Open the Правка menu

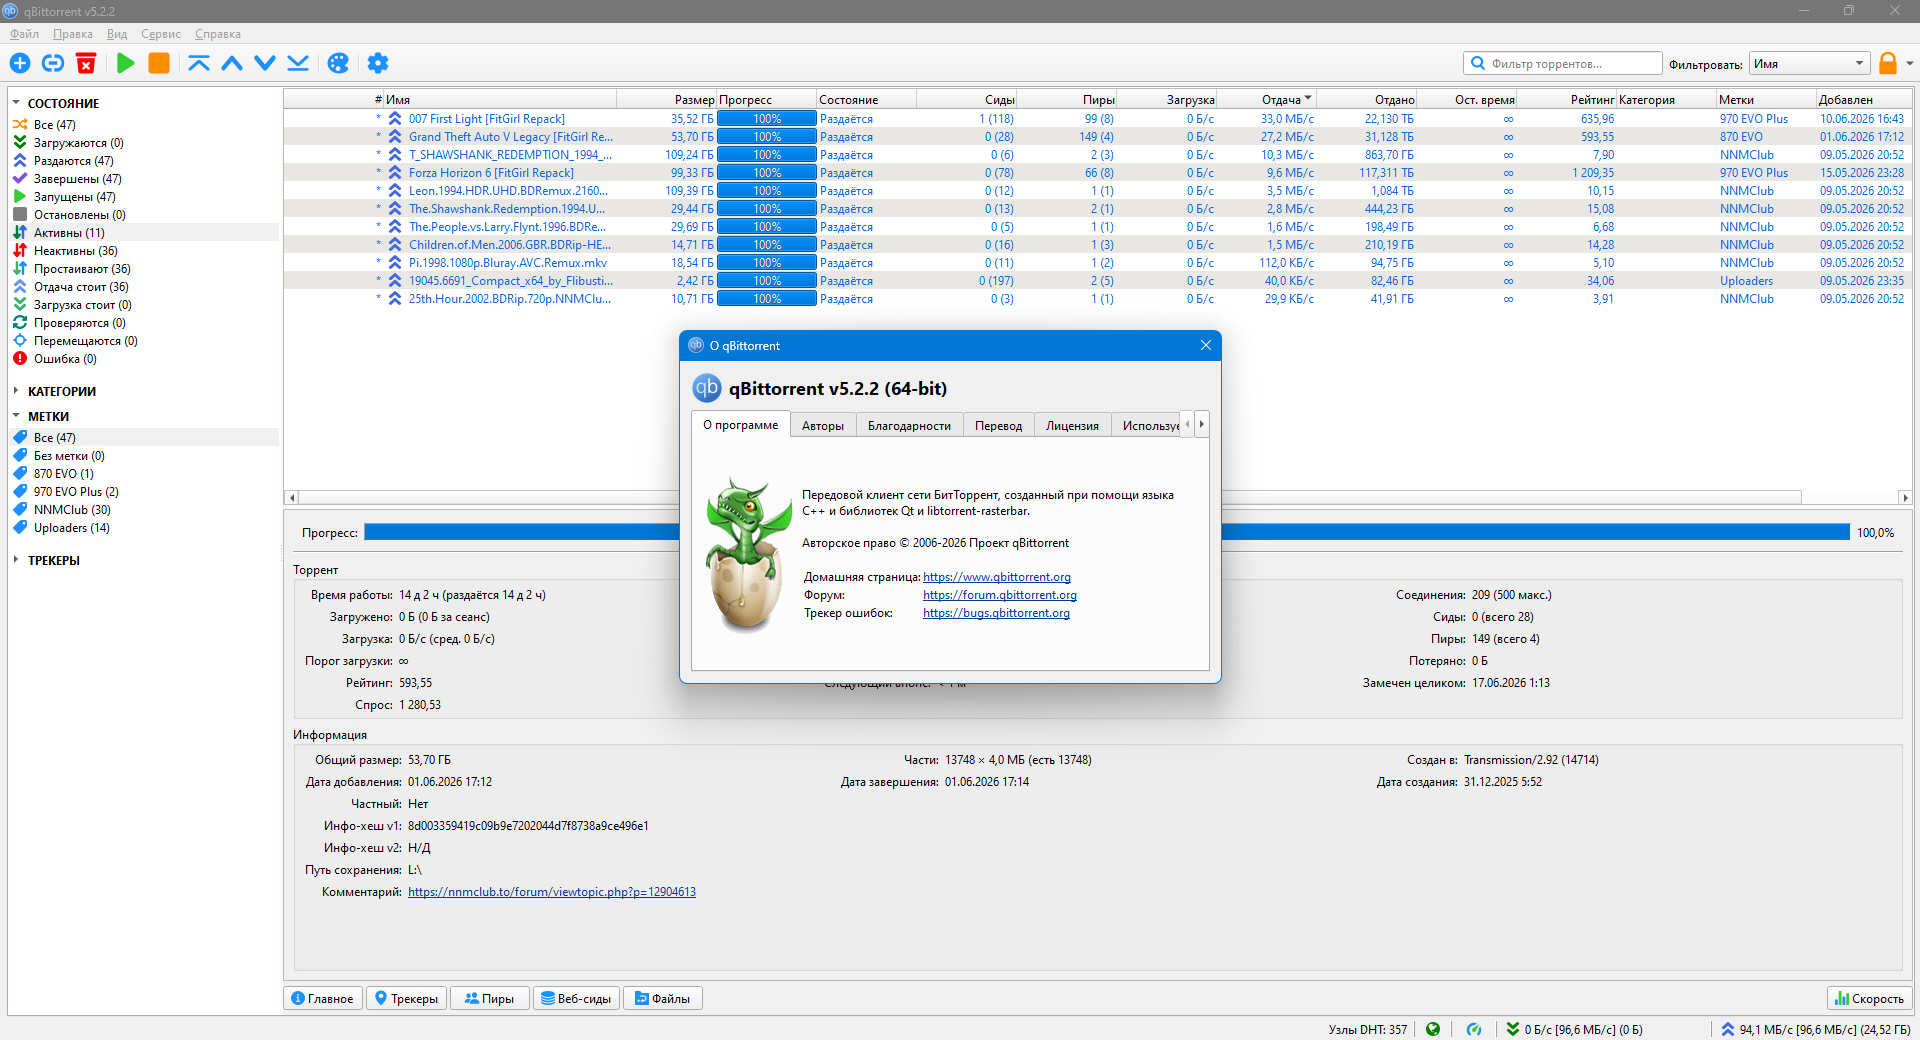click(72, 34)
